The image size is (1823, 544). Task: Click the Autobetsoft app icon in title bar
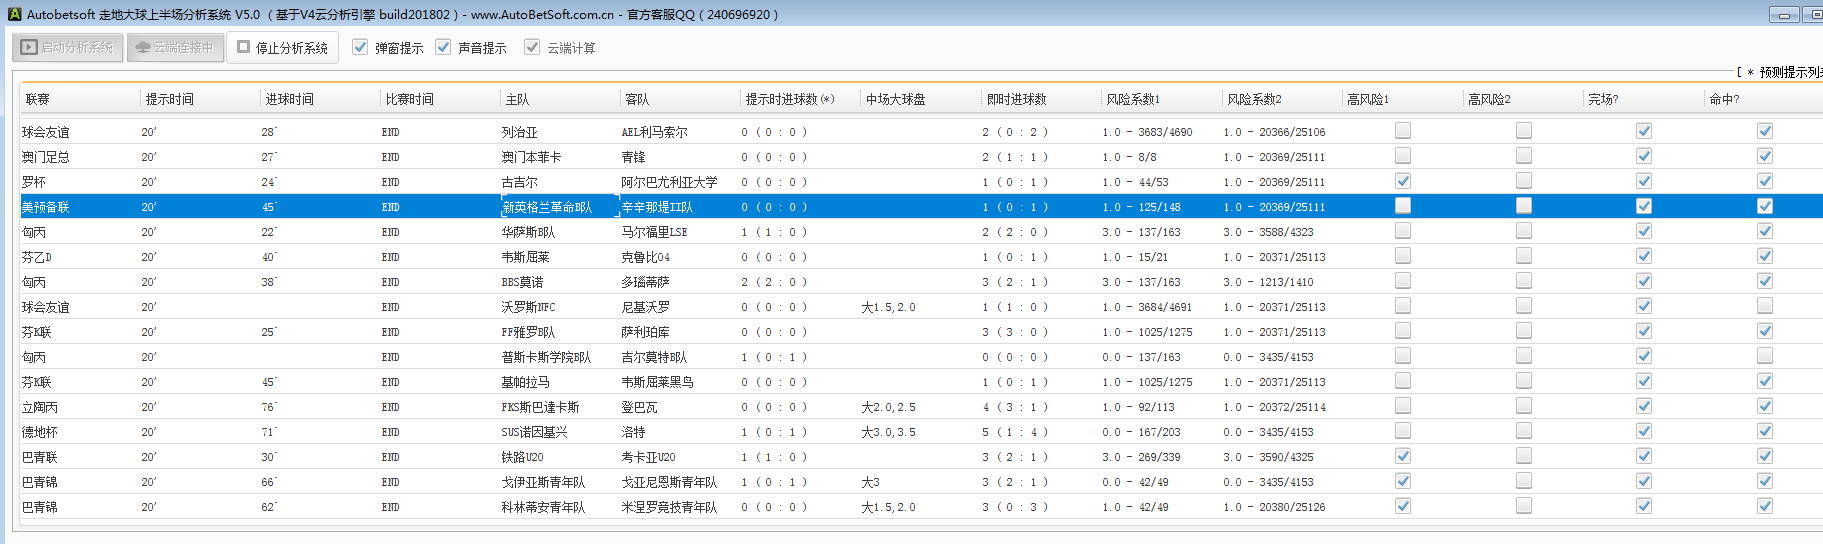pyautogui.click(x=14, y=14)
